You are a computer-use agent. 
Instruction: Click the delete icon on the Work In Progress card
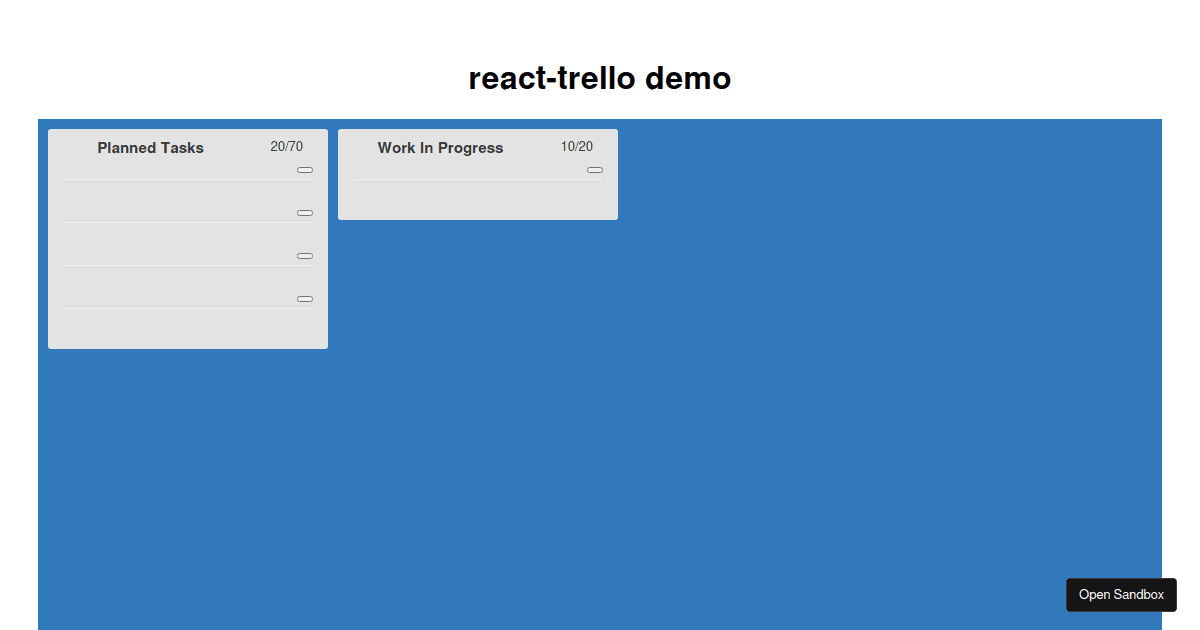[x=595, y=170]
